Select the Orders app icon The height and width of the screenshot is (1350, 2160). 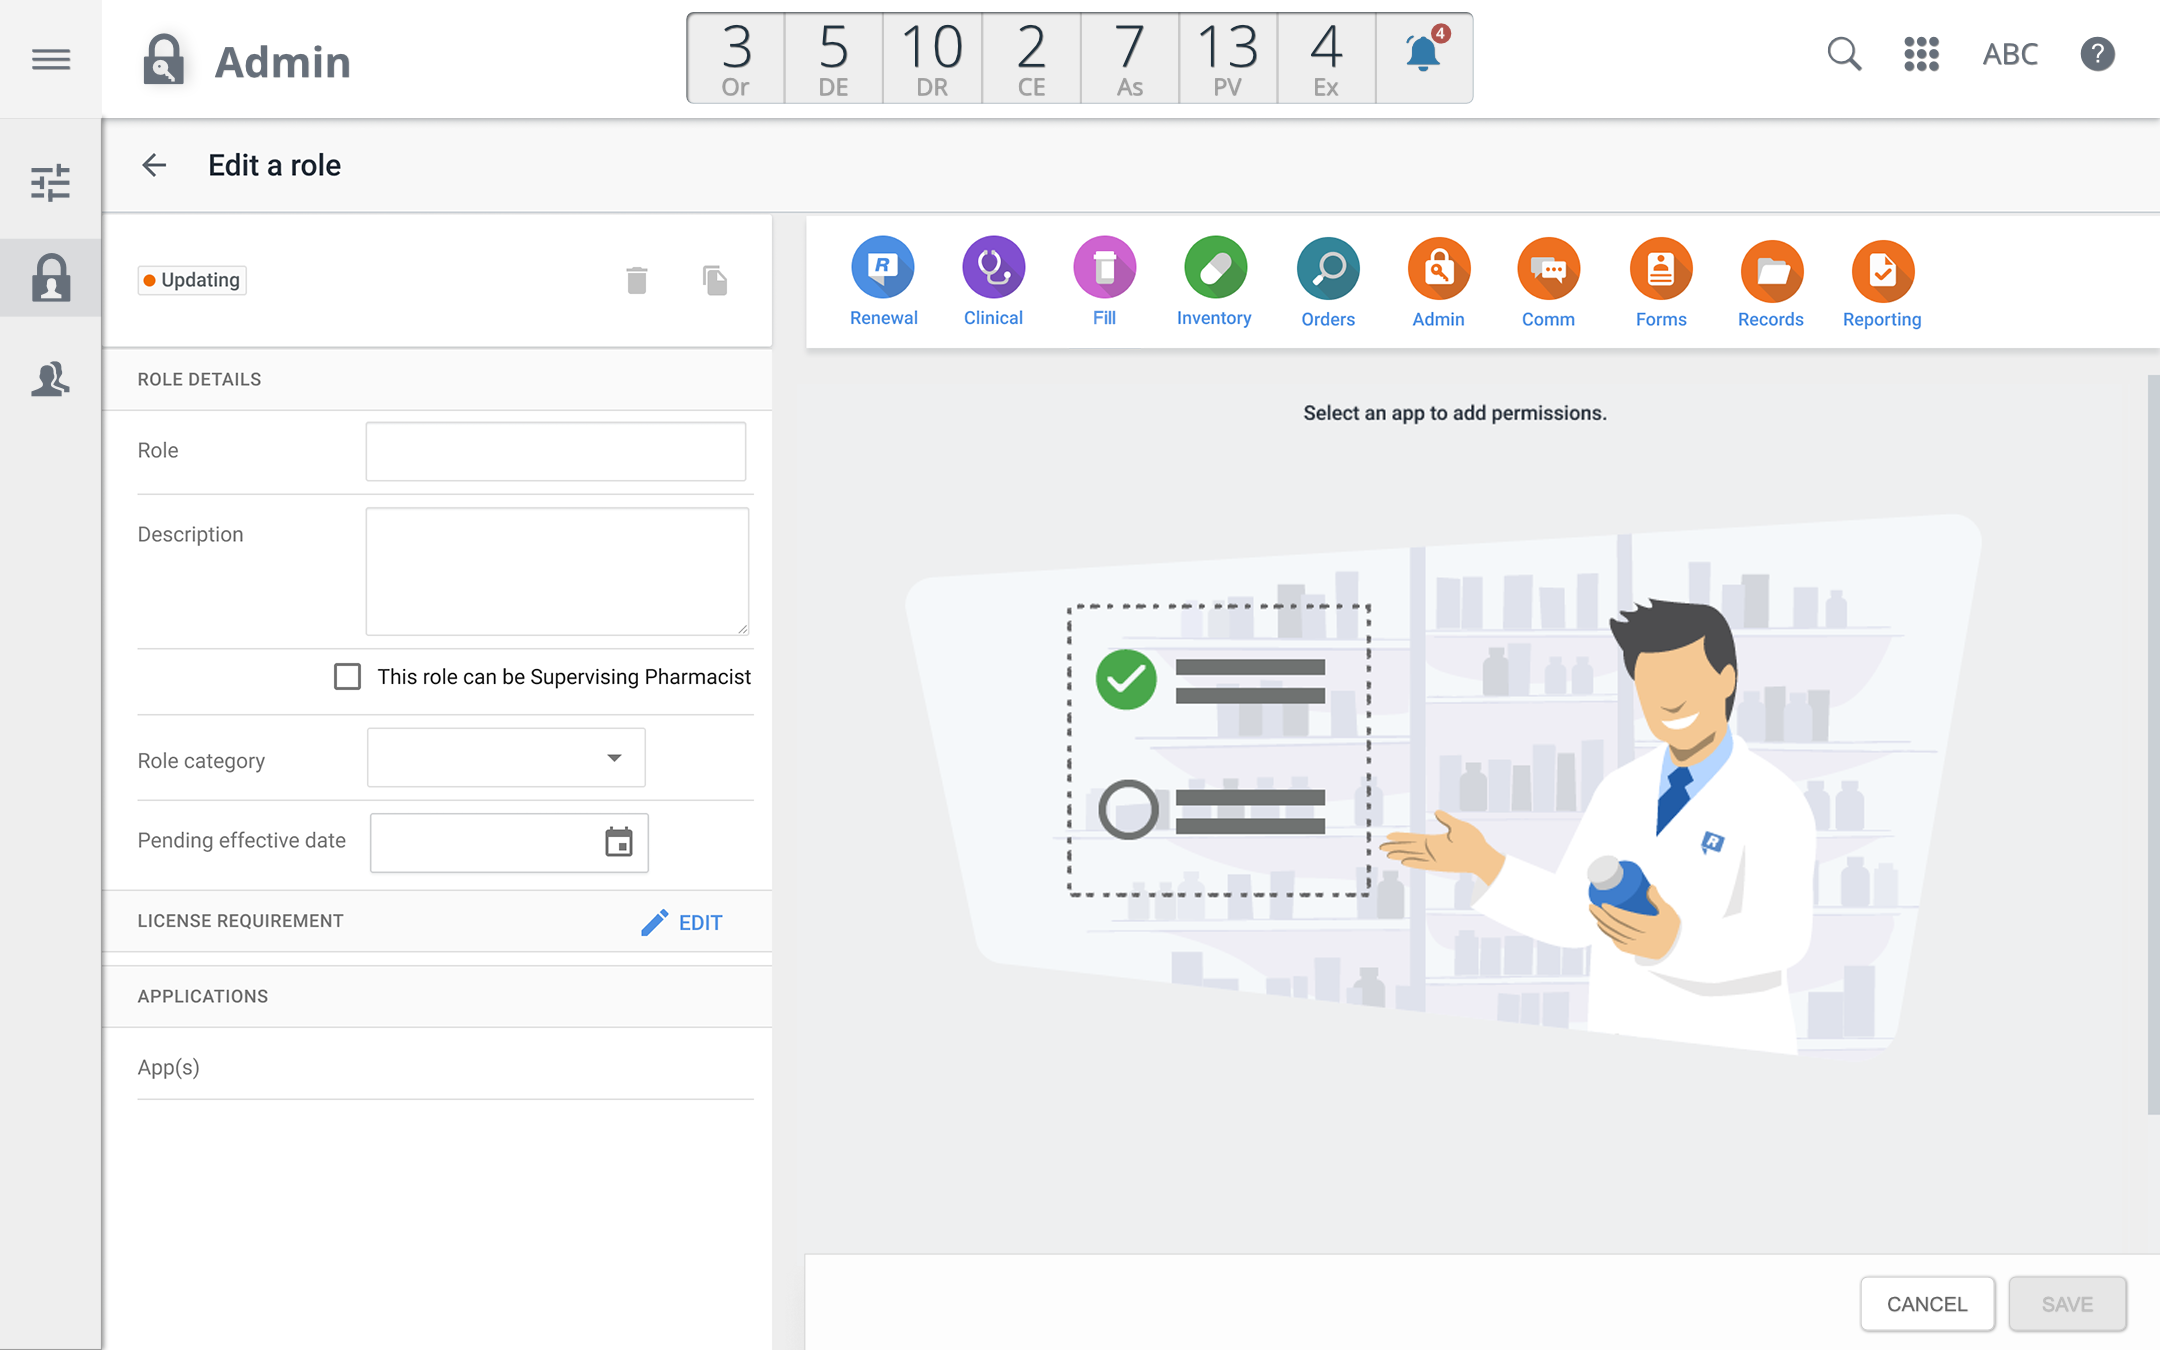[1327, 270]
